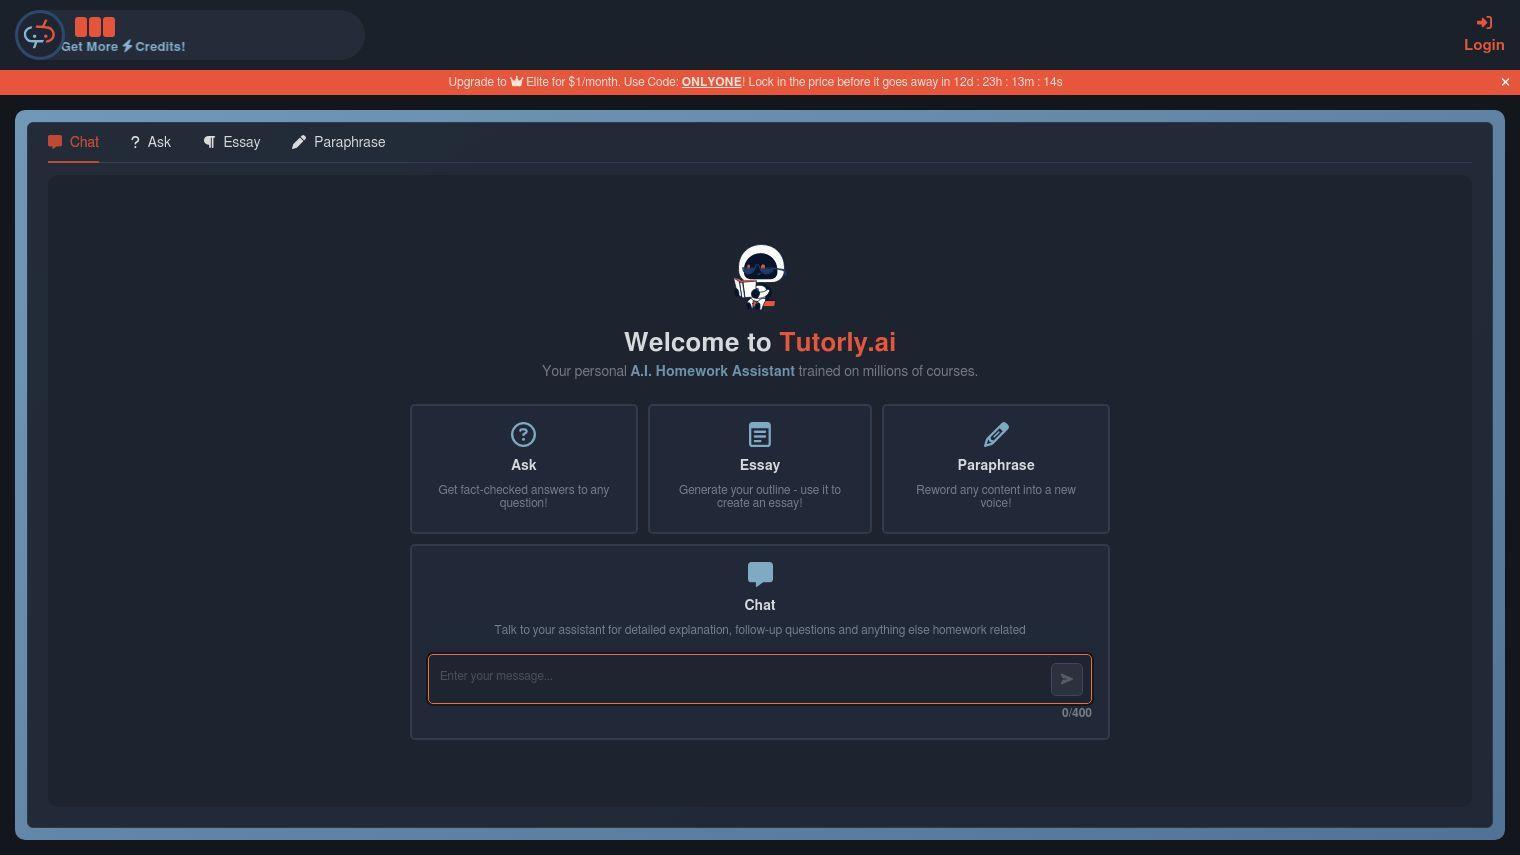Dismiss the upgrade promo banner
This screenshot has height=855, width=1520.
point(1505,82)
